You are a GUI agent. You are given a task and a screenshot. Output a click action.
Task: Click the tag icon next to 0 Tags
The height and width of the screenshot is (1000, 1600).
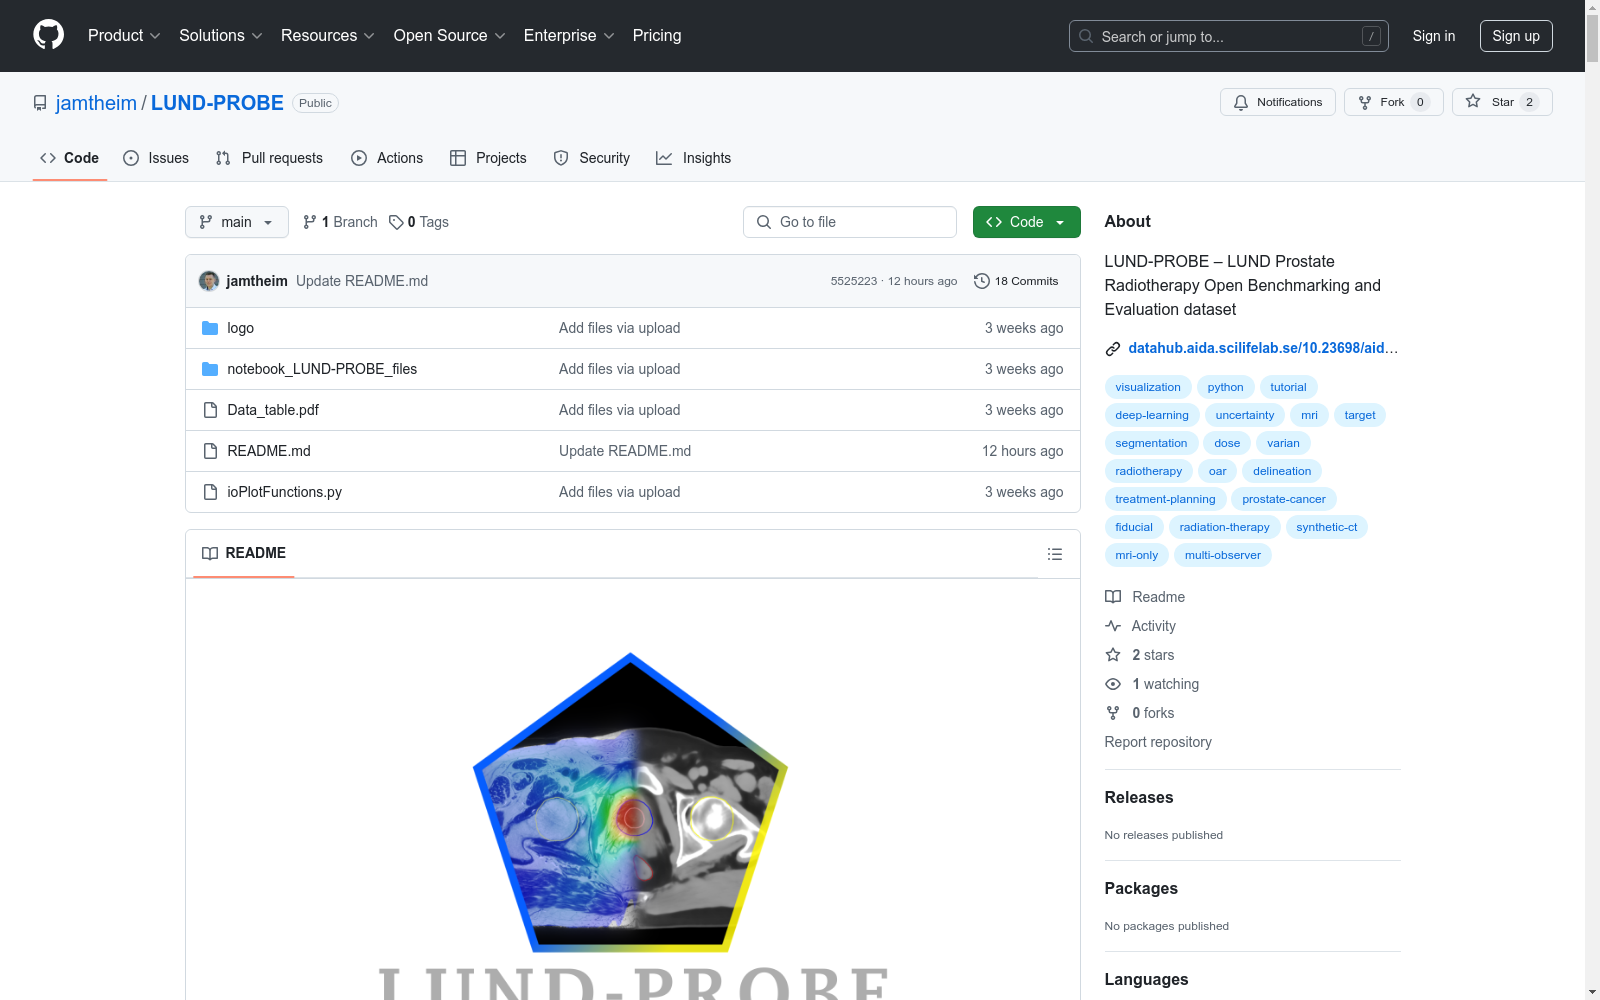pyautogui.click(x=394, y=221)
